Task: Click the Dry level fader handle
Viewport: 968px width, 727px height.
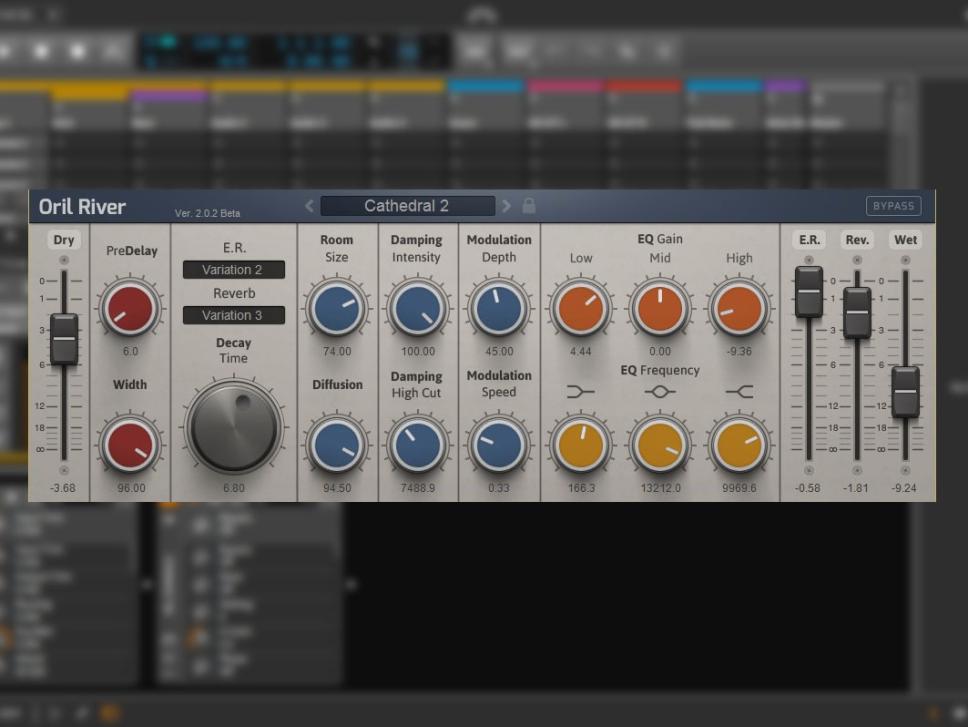Action: [x=64, y=338]
